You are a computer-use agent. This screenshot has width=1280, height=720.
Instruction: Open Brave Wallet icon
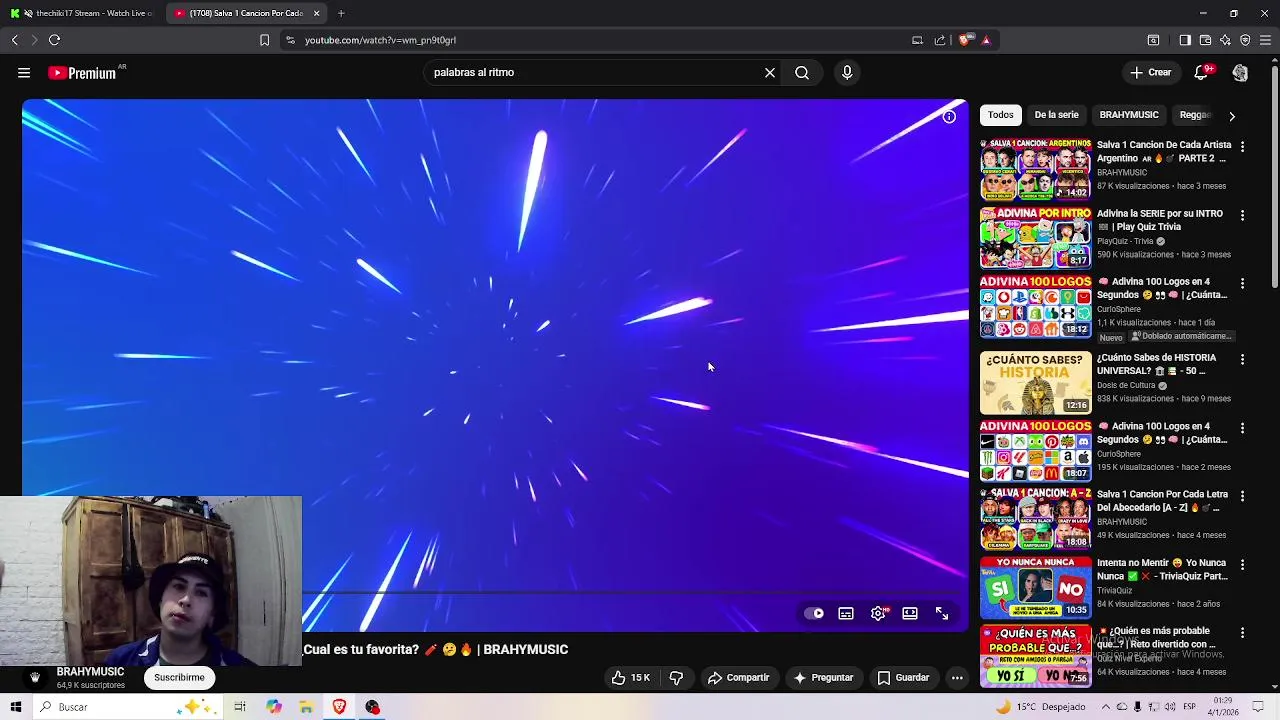tap(1205, 40)
